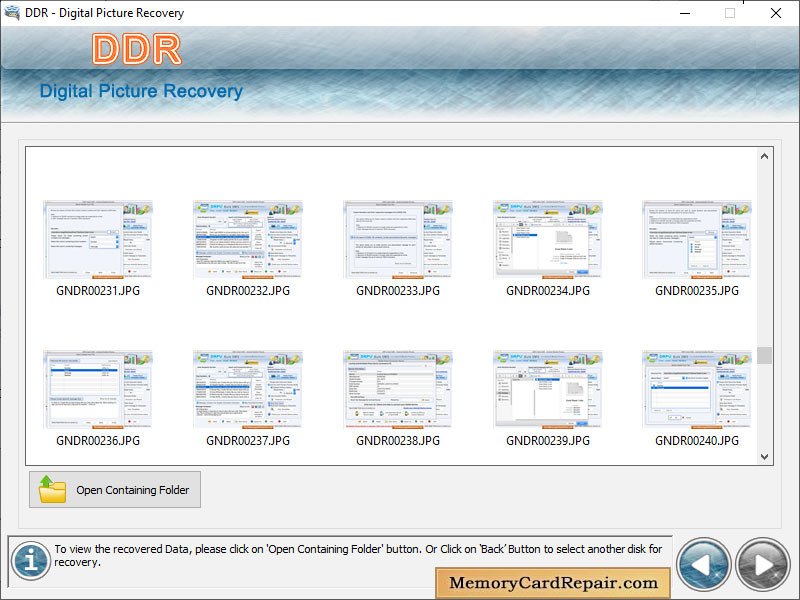The height and width of the screenshot is (600, 800).
Task: Click the info icon in the status area
Action: [31, 561]
